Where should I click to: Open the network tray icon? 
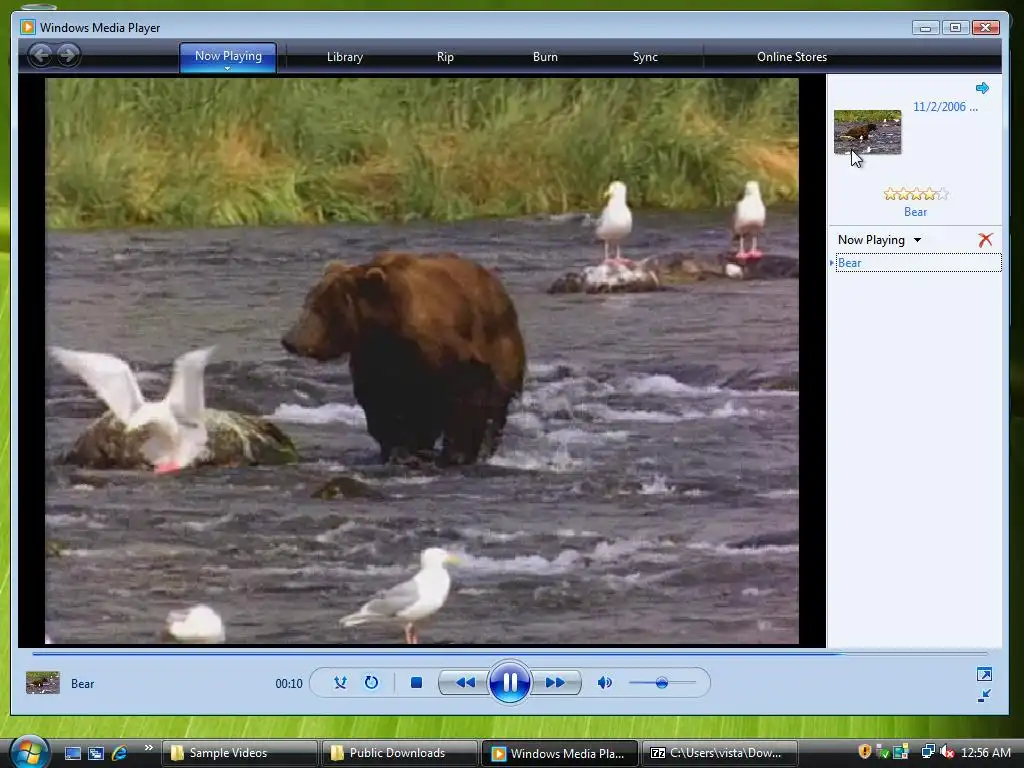pyautogui.click(x=928, y=752)
